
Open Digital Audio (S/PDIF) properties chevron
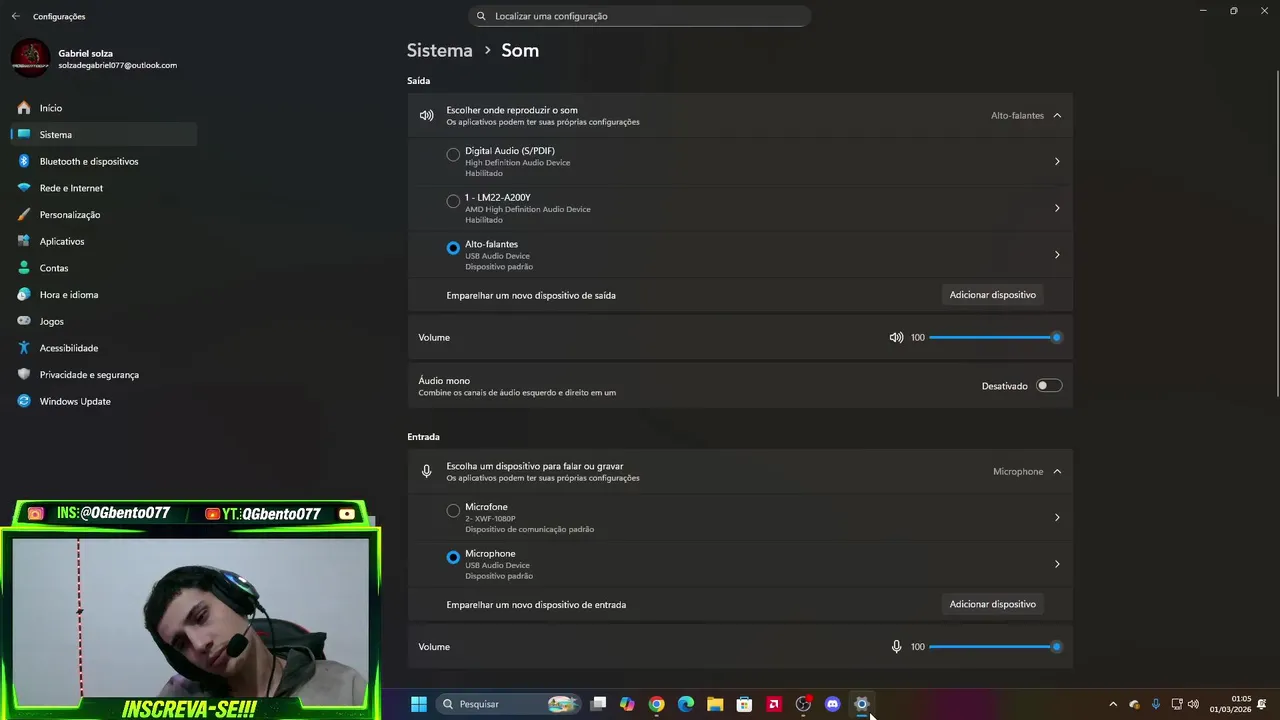tap(1057, 162)
